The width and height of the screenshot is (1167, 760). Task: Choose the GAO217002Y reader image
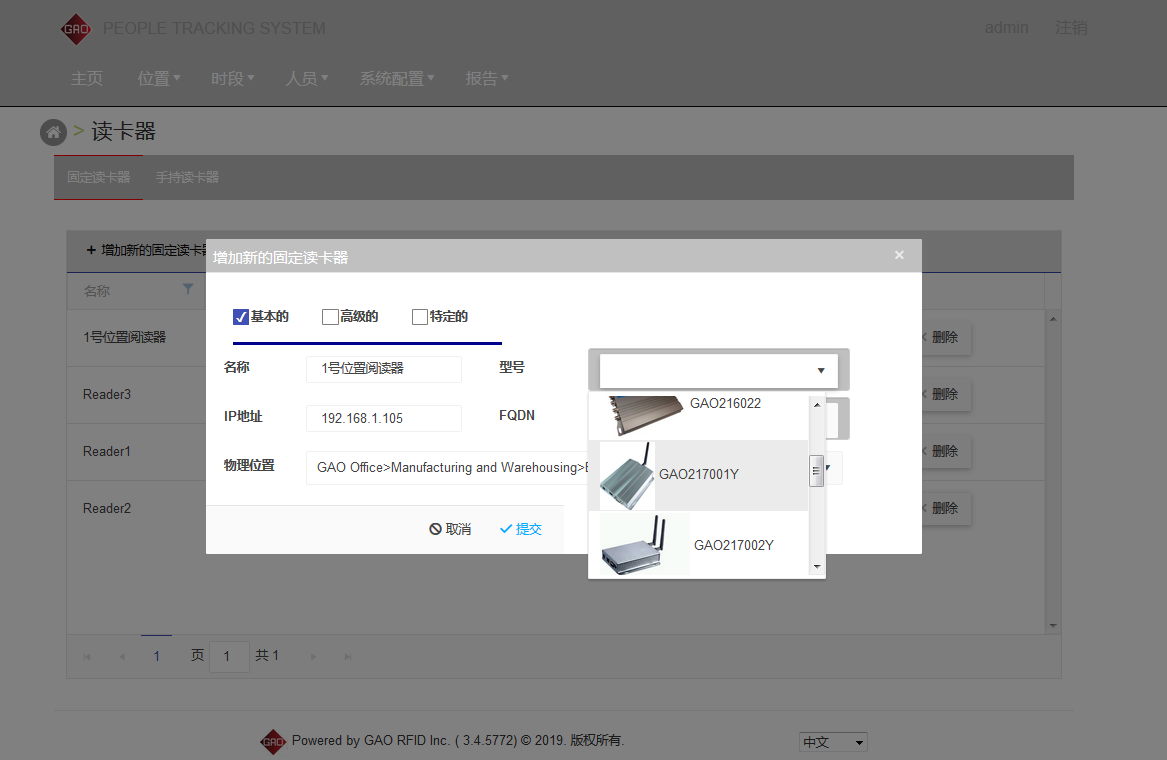point(644,545)
